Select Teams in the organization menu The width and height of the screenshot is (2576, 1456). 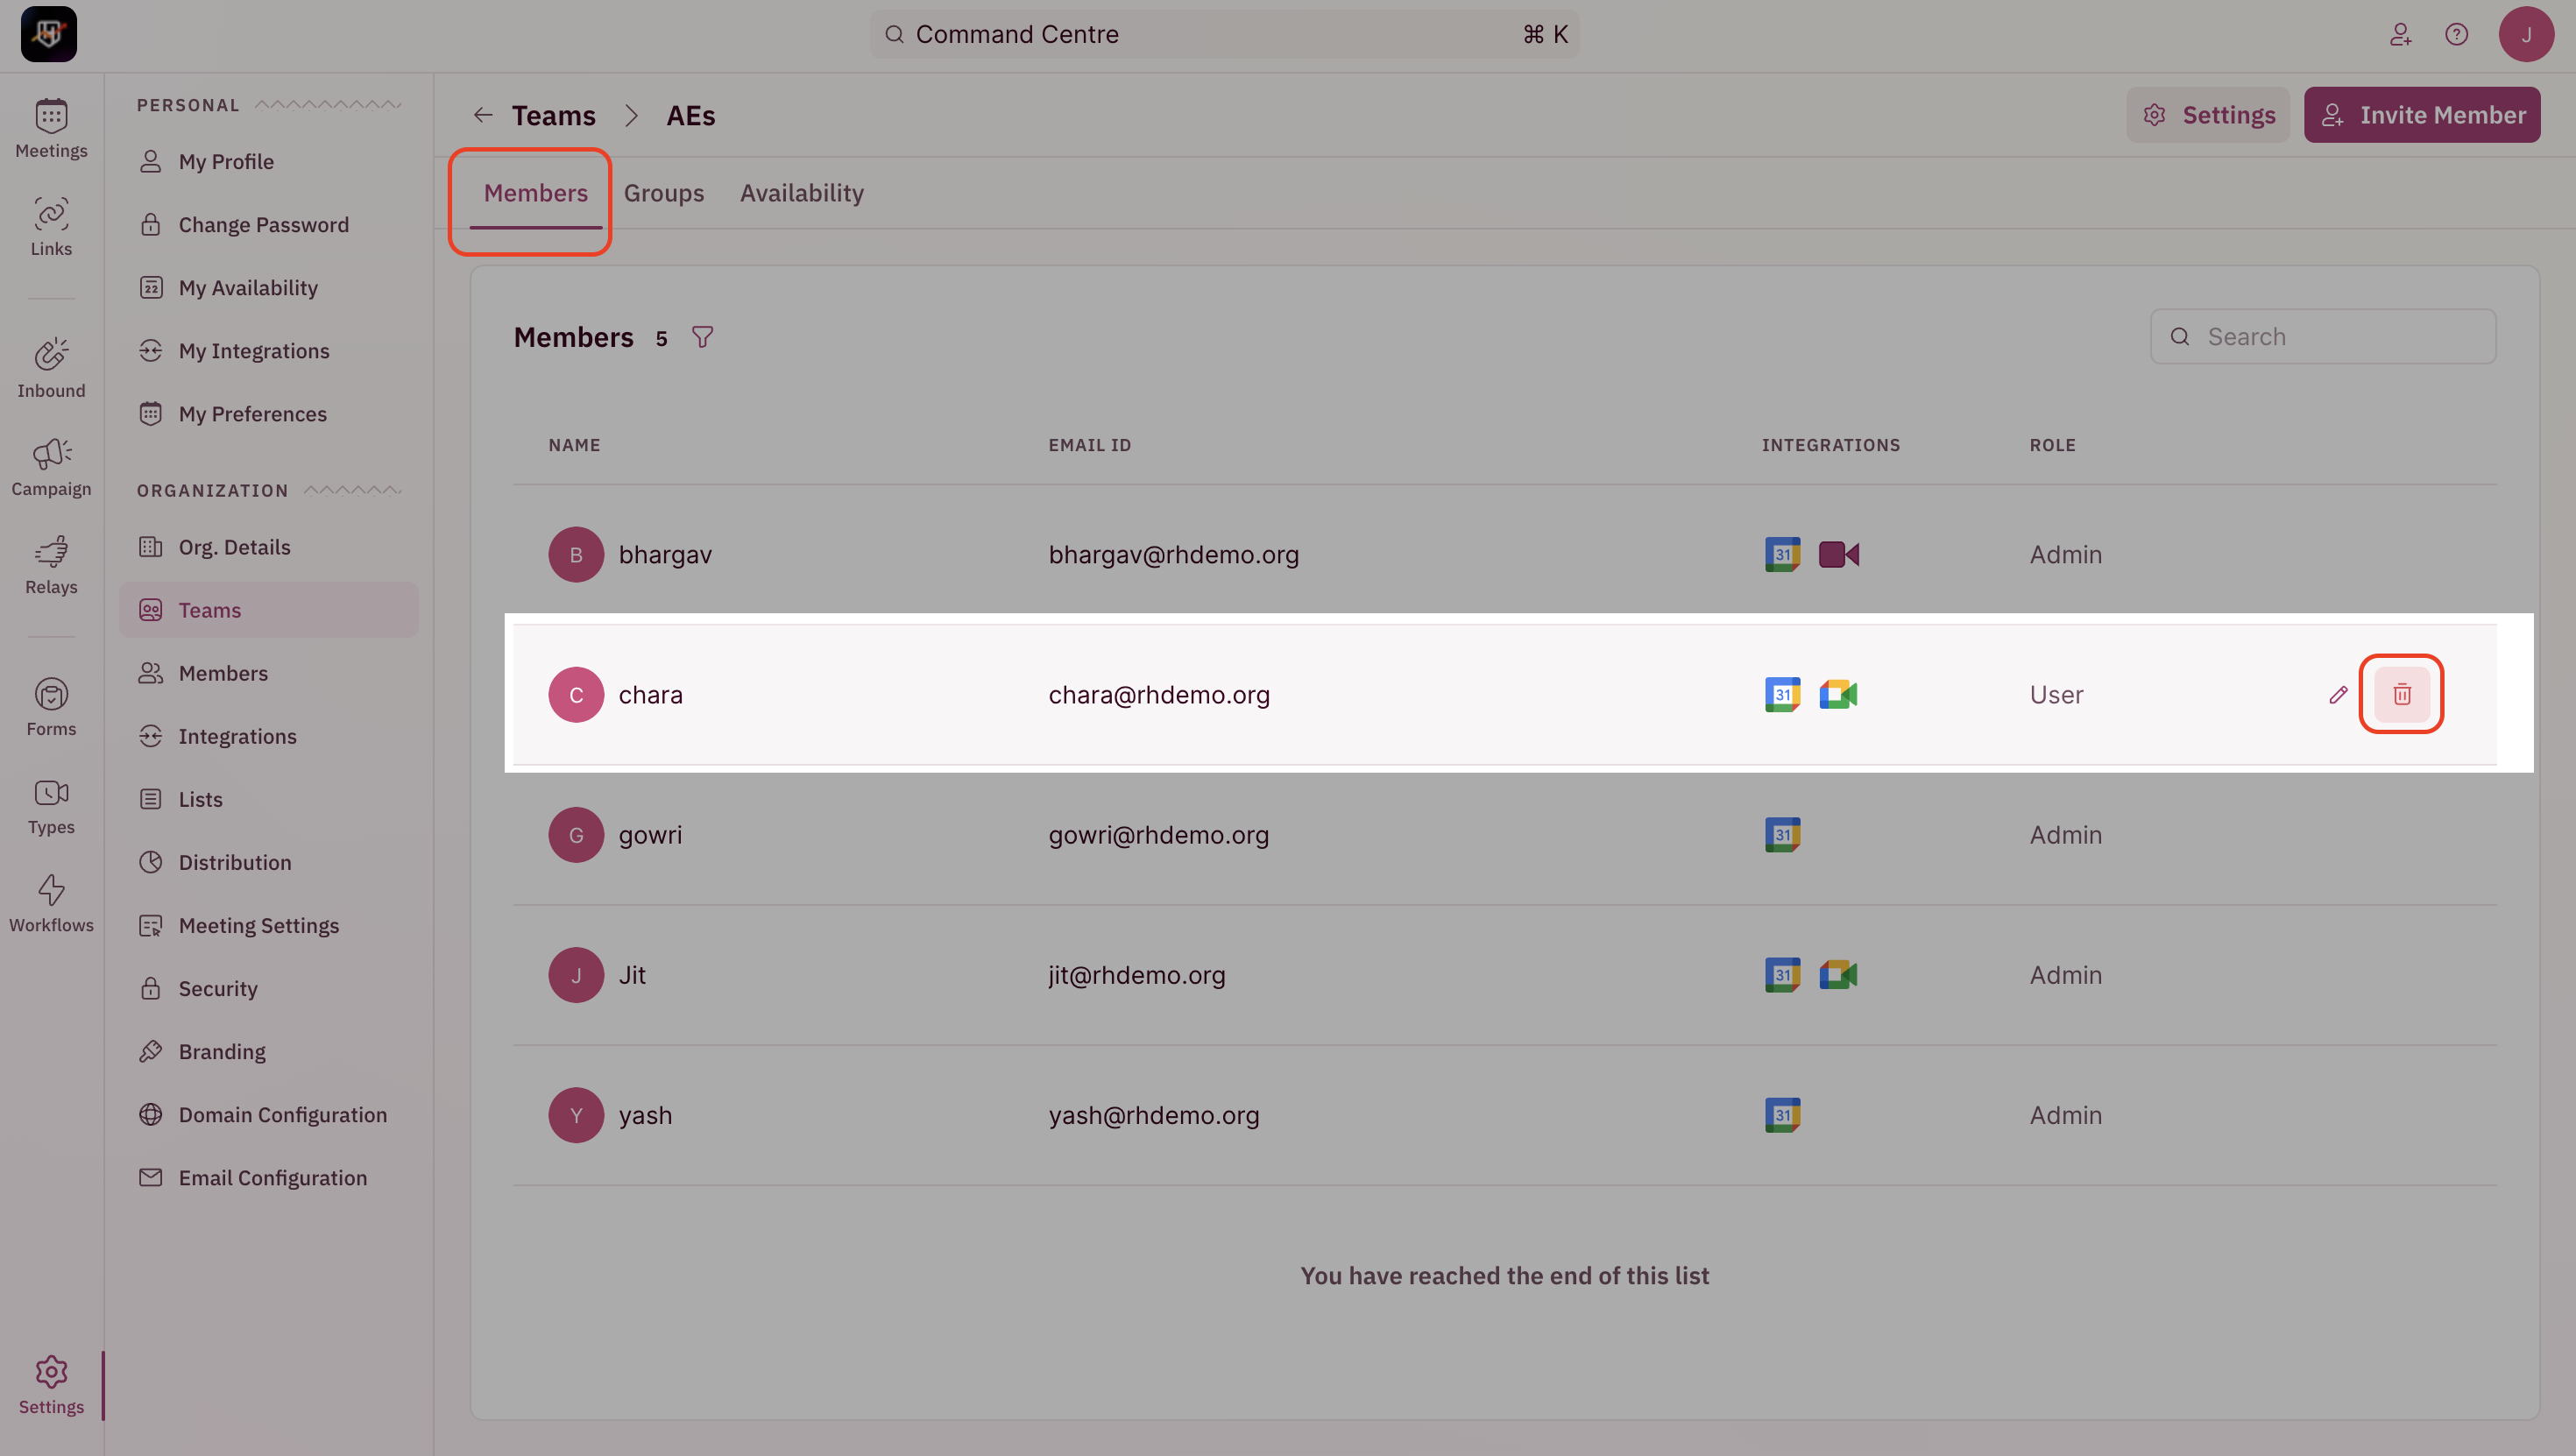268,609
